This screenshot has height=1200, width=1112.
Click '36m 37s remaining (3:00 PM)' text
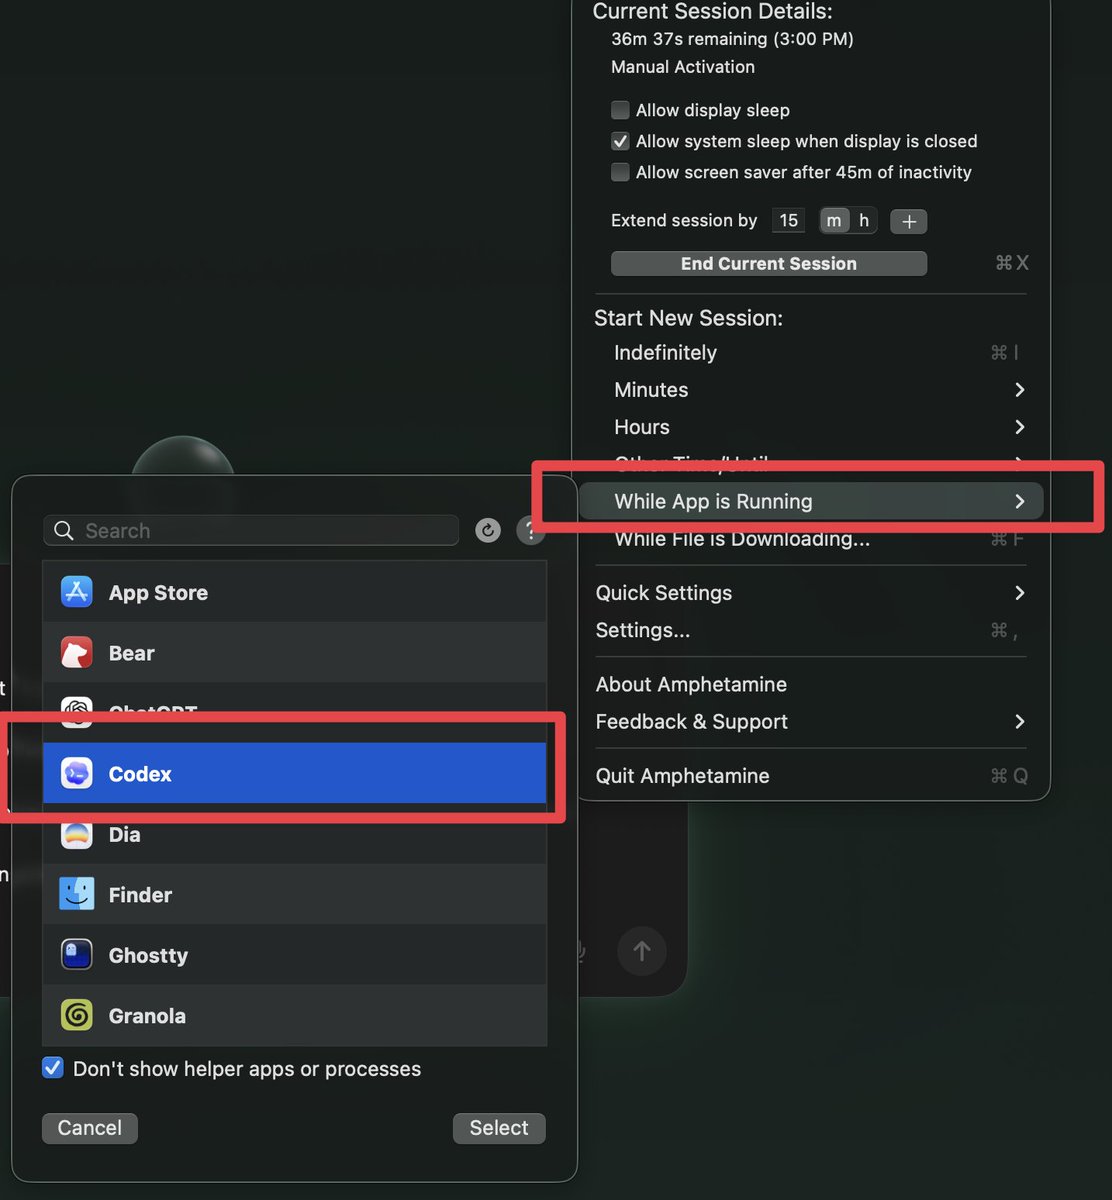[x=732, y=39]
